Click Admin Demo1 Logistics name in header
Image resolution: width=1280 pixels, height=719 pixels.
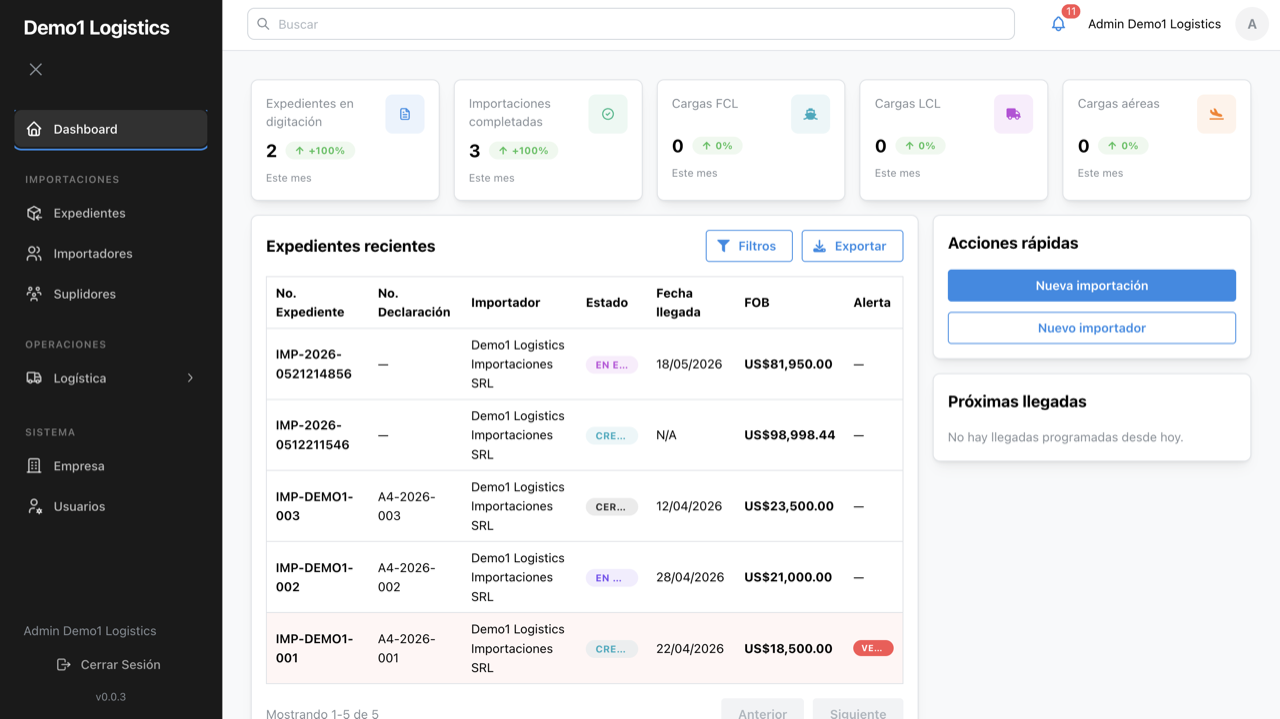pos(1154,24)
